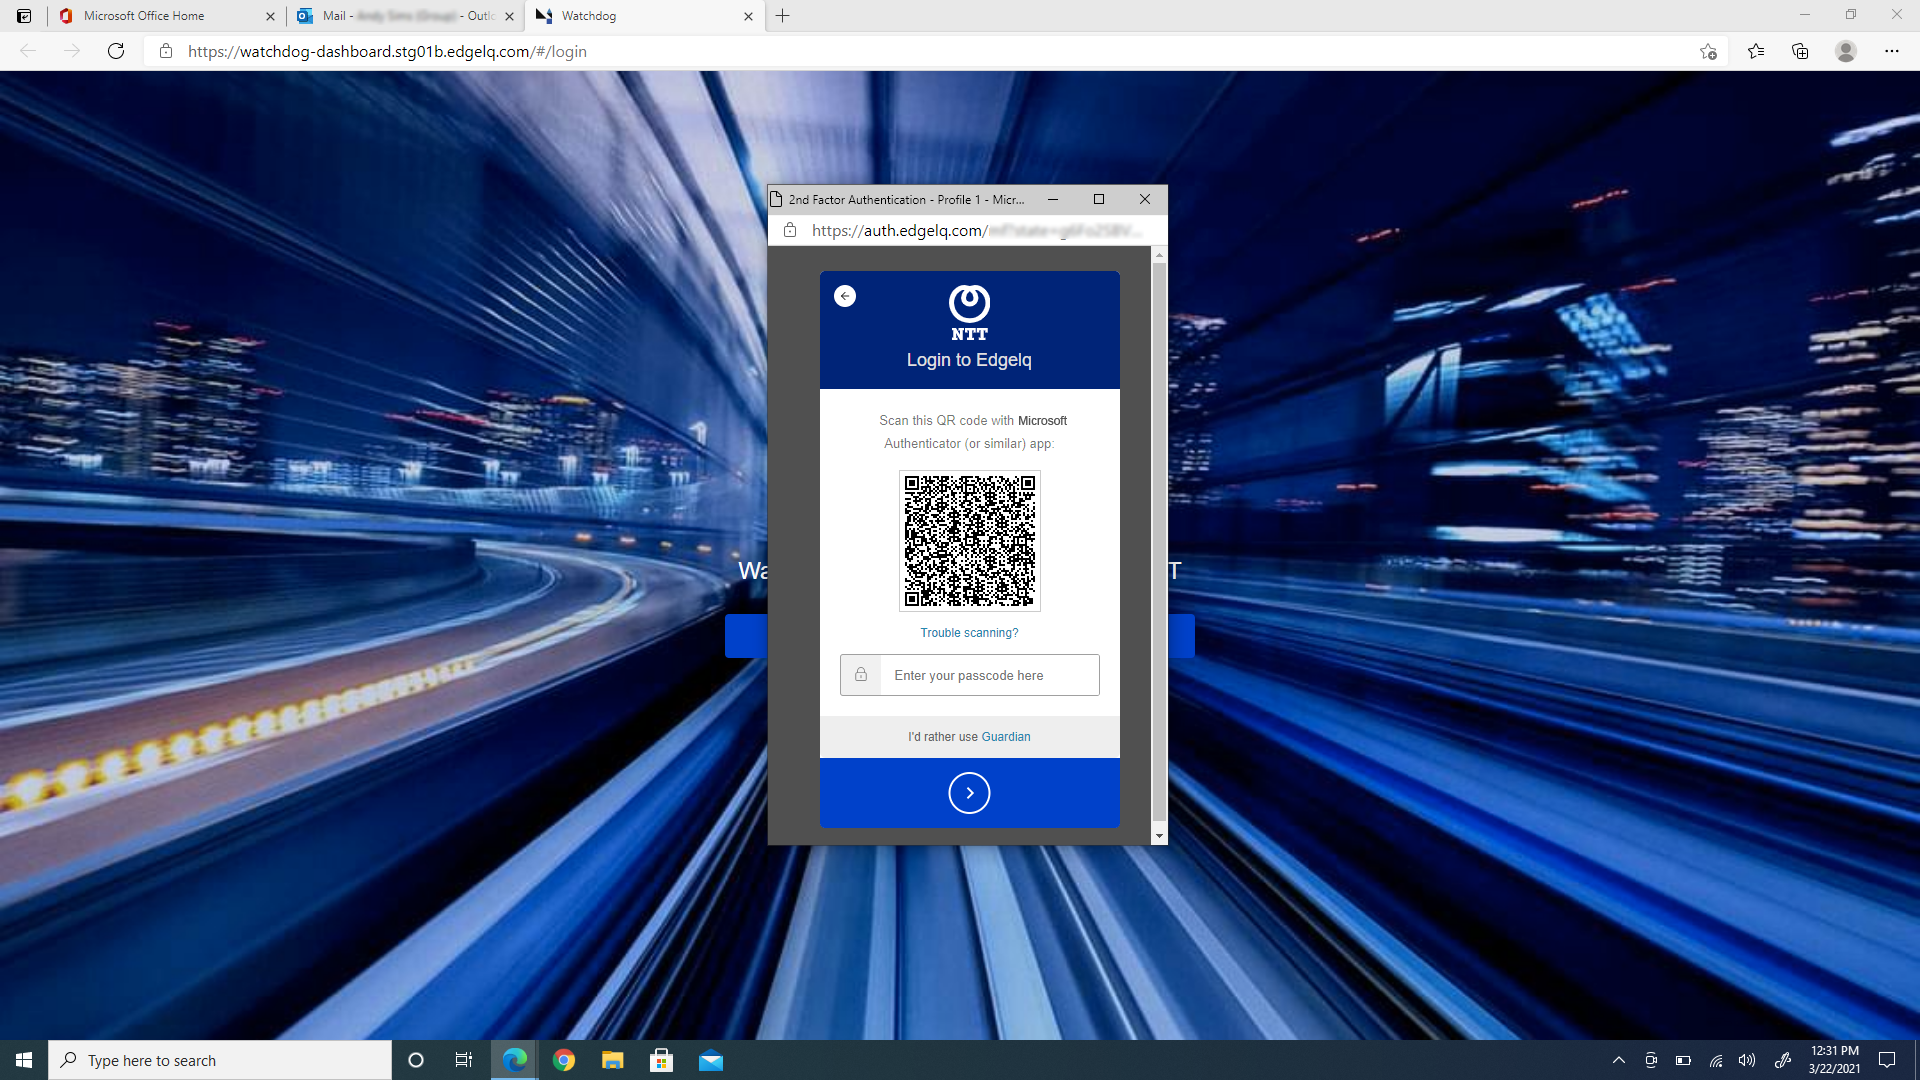Open the Edge settings and more menu
The width and height of the screenshot is (1920, 1080).
coord(1892,51)
